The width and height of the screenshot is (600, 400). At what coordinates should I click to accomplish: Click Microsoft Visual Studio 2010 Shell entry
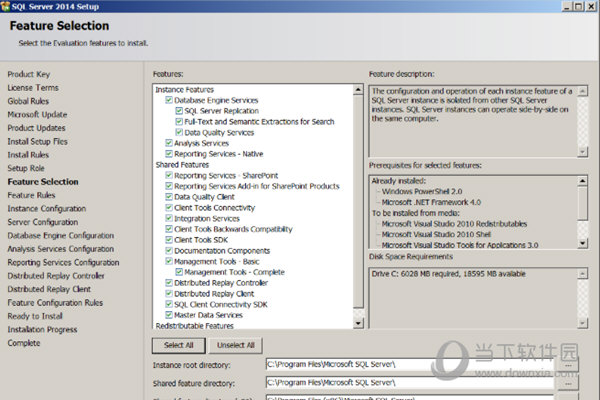pos(436,234)
